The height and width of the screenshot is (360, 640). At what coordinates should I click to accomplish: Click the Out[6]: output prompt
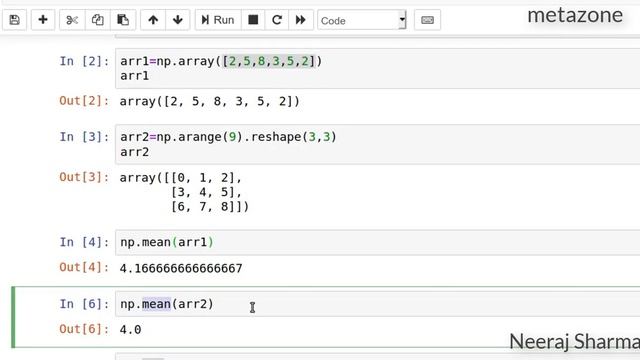(84, 329)
